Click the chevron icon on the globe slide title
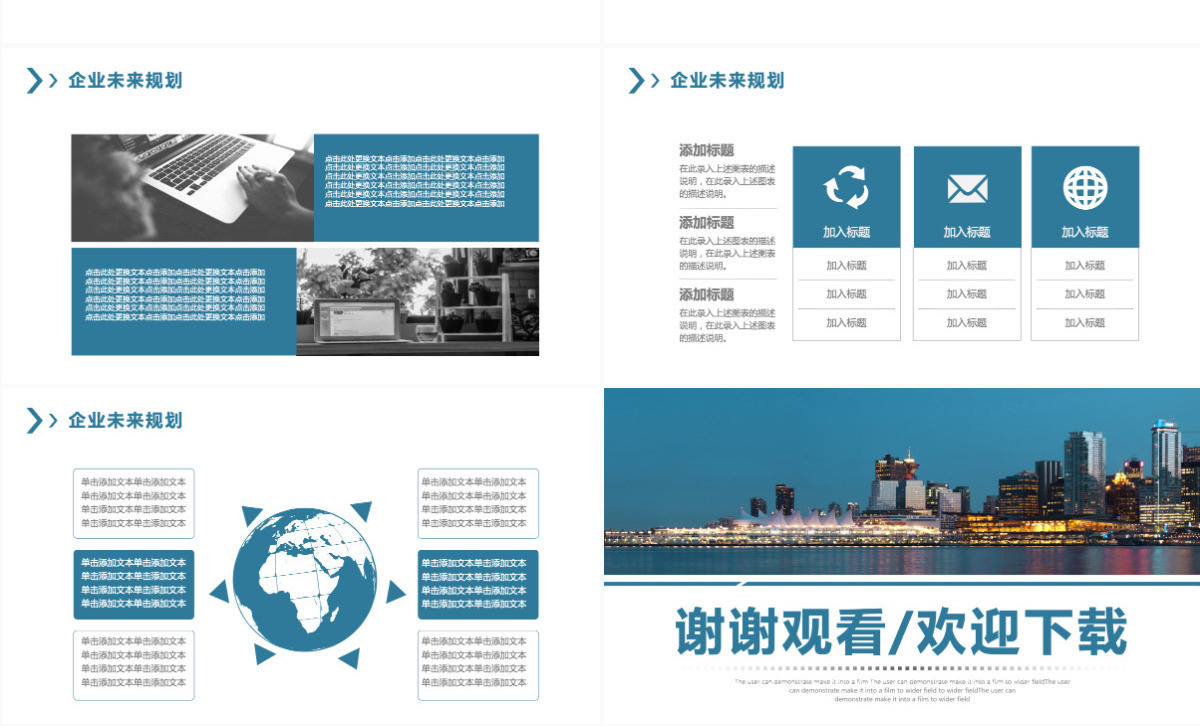Image resolution: width=1200 pixels, height=726 pixels. [x=41, y=421]
